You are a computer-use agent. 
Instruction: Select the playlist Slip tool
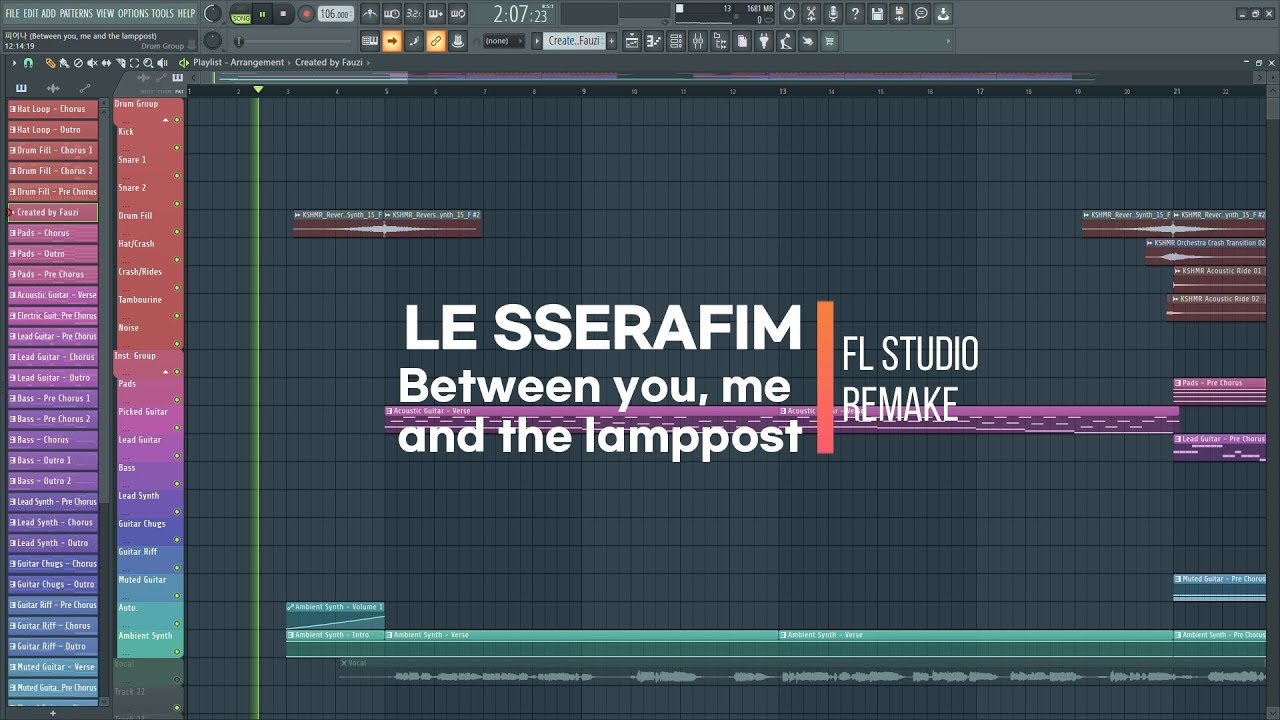(x=106, y=63)
